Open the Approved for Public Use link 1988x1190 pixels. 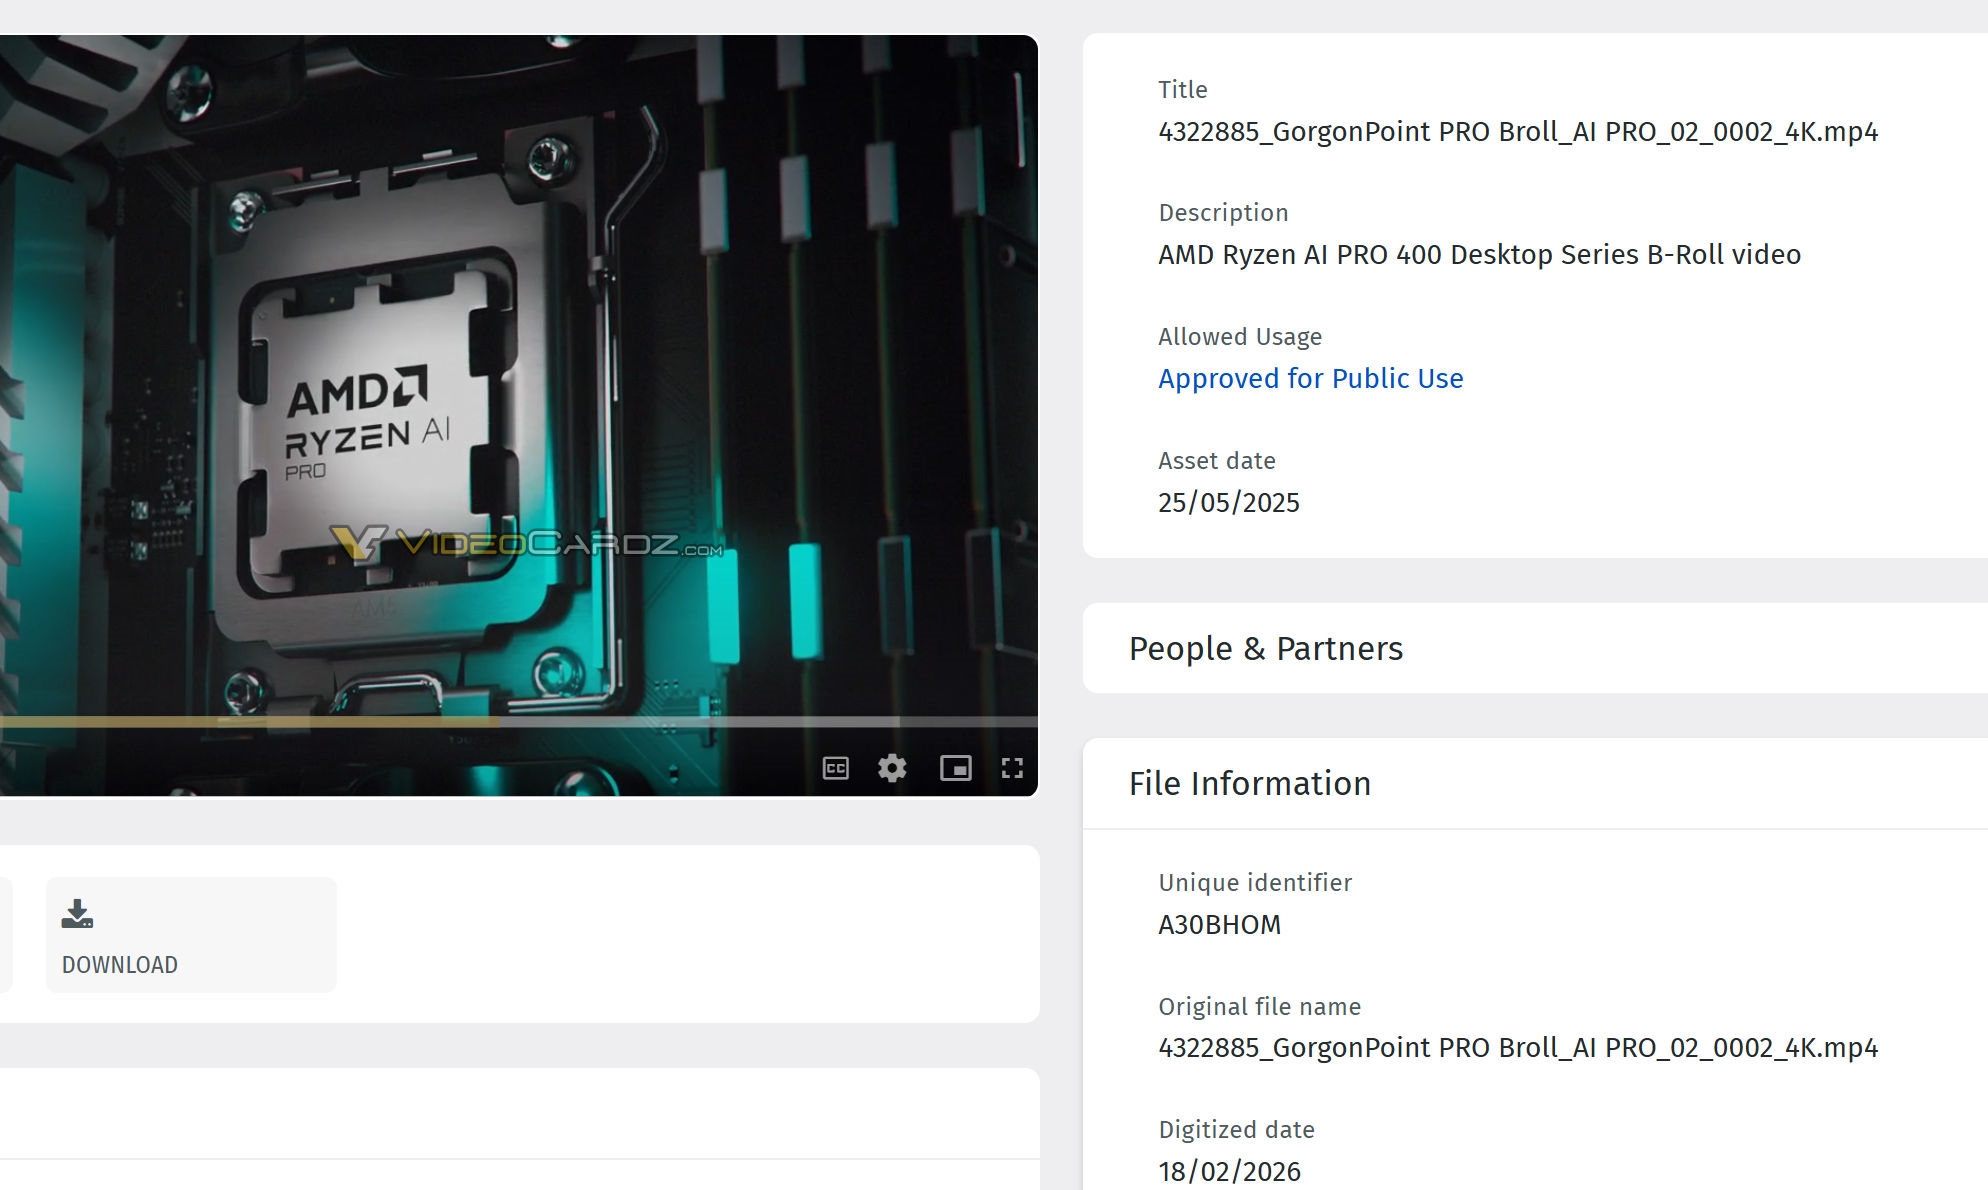1310,379
